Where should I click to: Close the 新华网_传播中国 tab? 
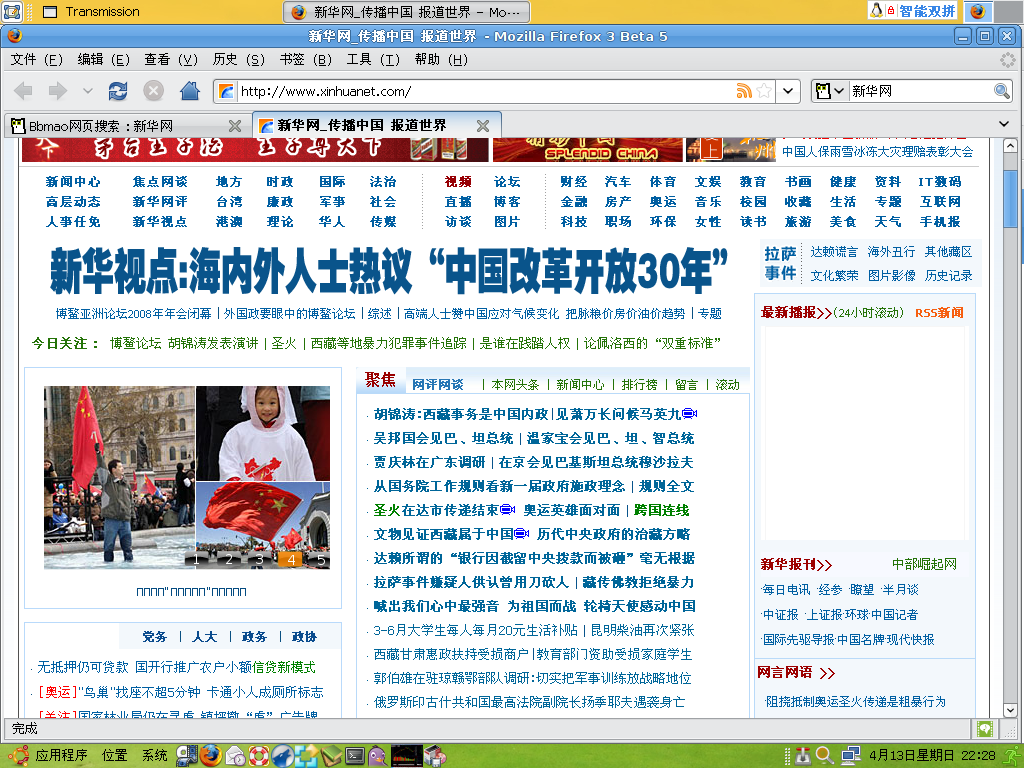pos(483,126)
